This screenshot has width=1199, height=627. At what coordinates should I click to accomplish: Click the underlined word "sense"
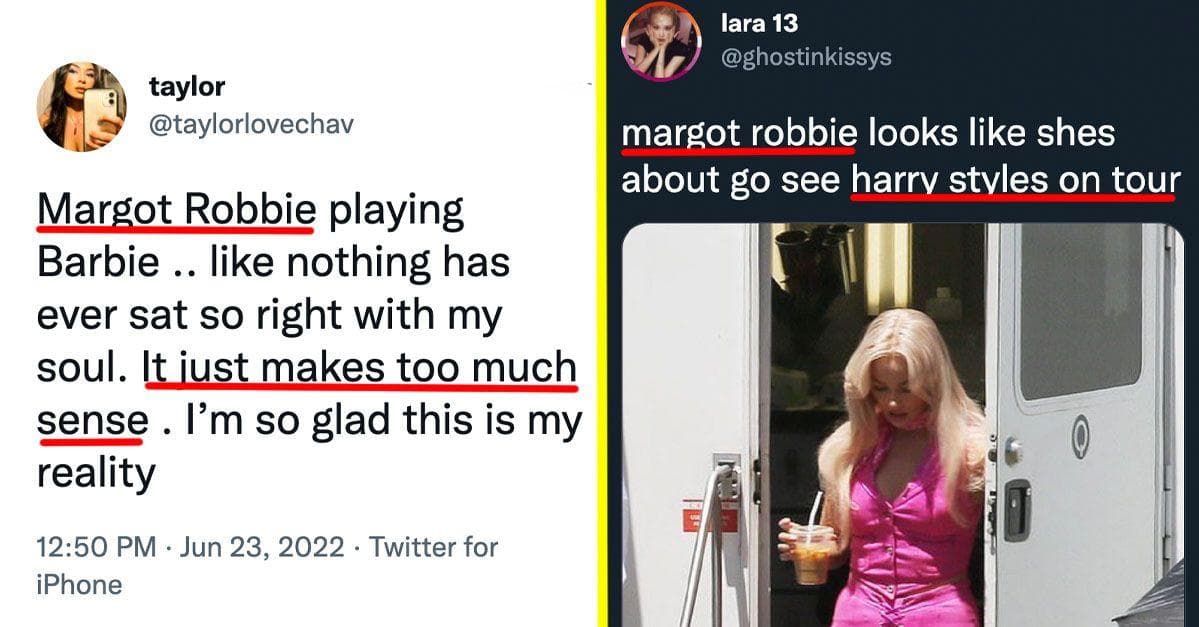[x=93, y=421]
